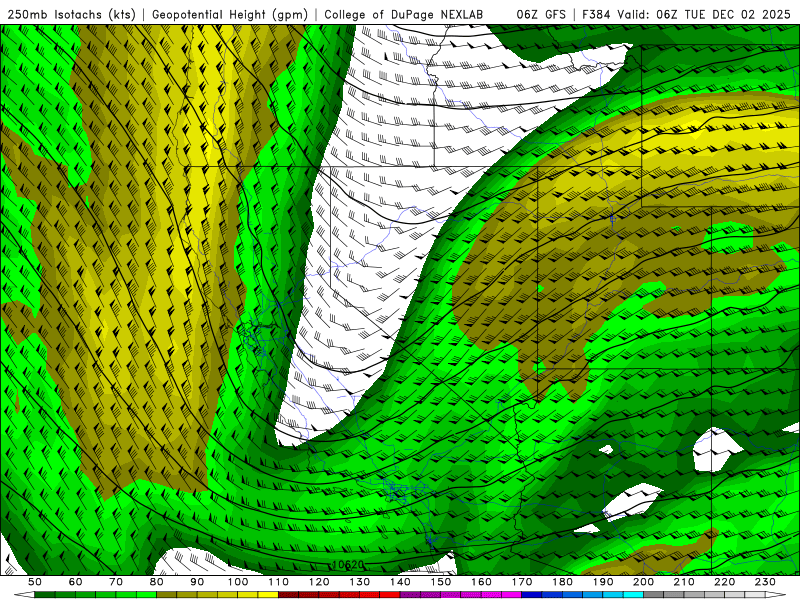
Task: Click the '06Z GFS' model run label
Action: pos(541,14)
